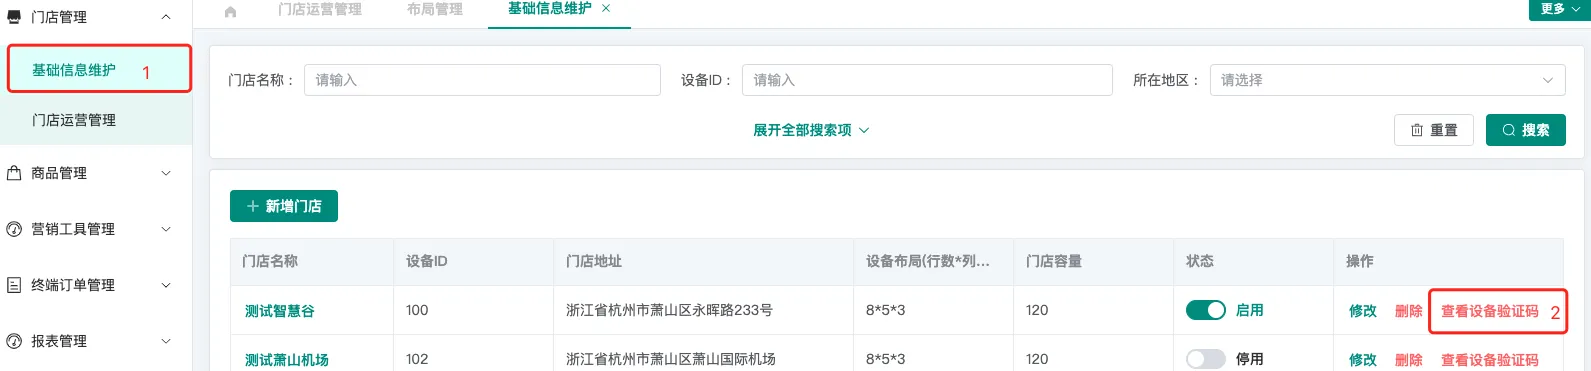Open the 所在地区 dropdown
Image resolution: width=1591 pixels, height=371 pixels.
[x=1387, y=80]
